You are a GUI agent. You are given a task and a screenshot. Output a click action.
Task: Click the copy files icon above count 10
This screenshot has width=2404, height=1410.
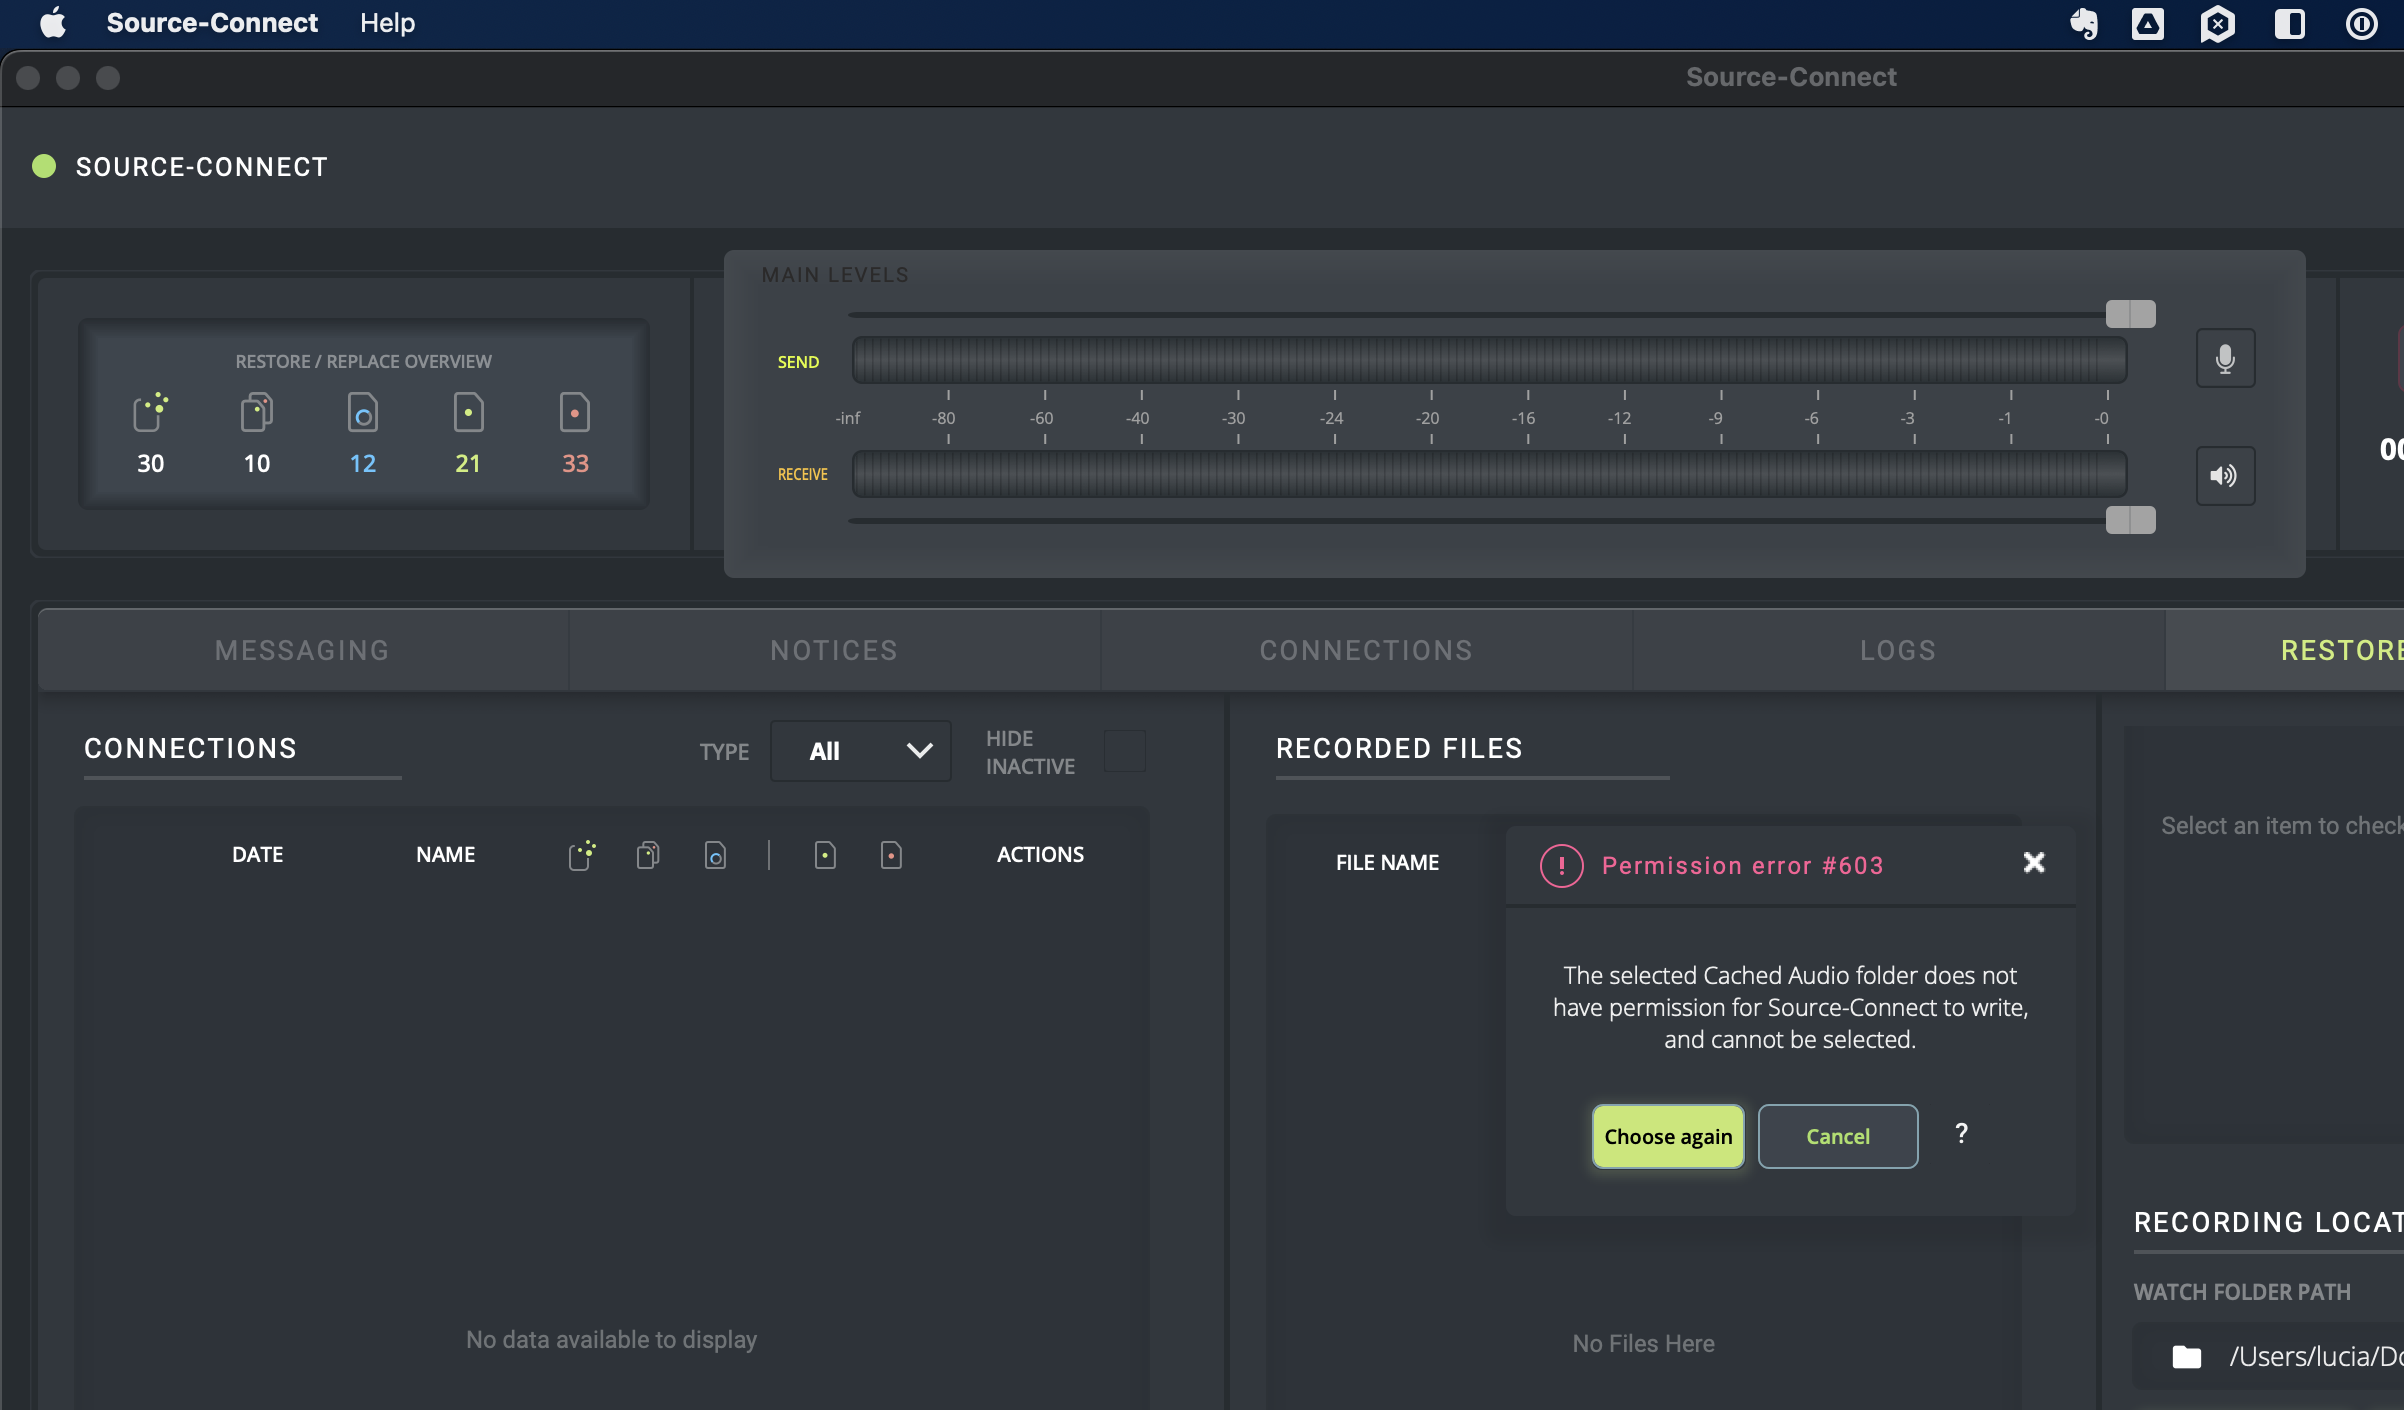click(x=257, y=412)
